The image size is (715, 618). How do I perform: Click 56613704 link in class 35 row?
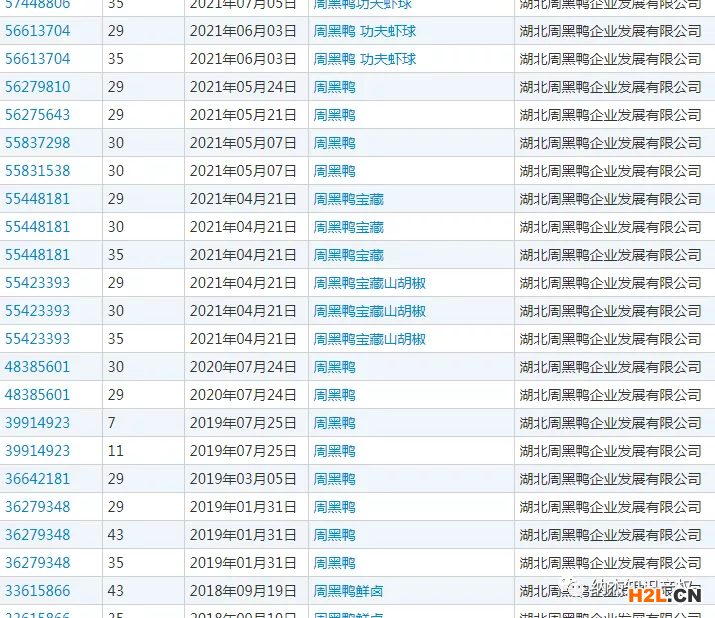37,59
